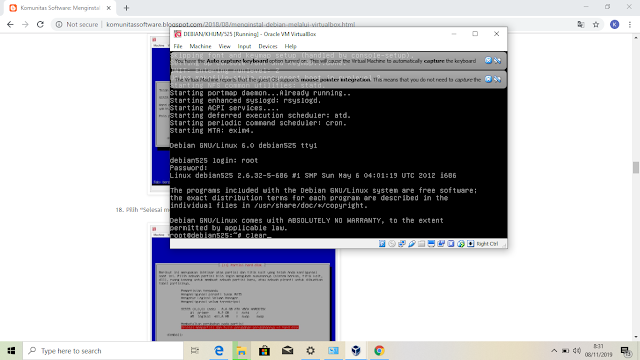
Task: Open the File menu in VirtualBox
Action: pyautogui.click(x=178, y=46)
